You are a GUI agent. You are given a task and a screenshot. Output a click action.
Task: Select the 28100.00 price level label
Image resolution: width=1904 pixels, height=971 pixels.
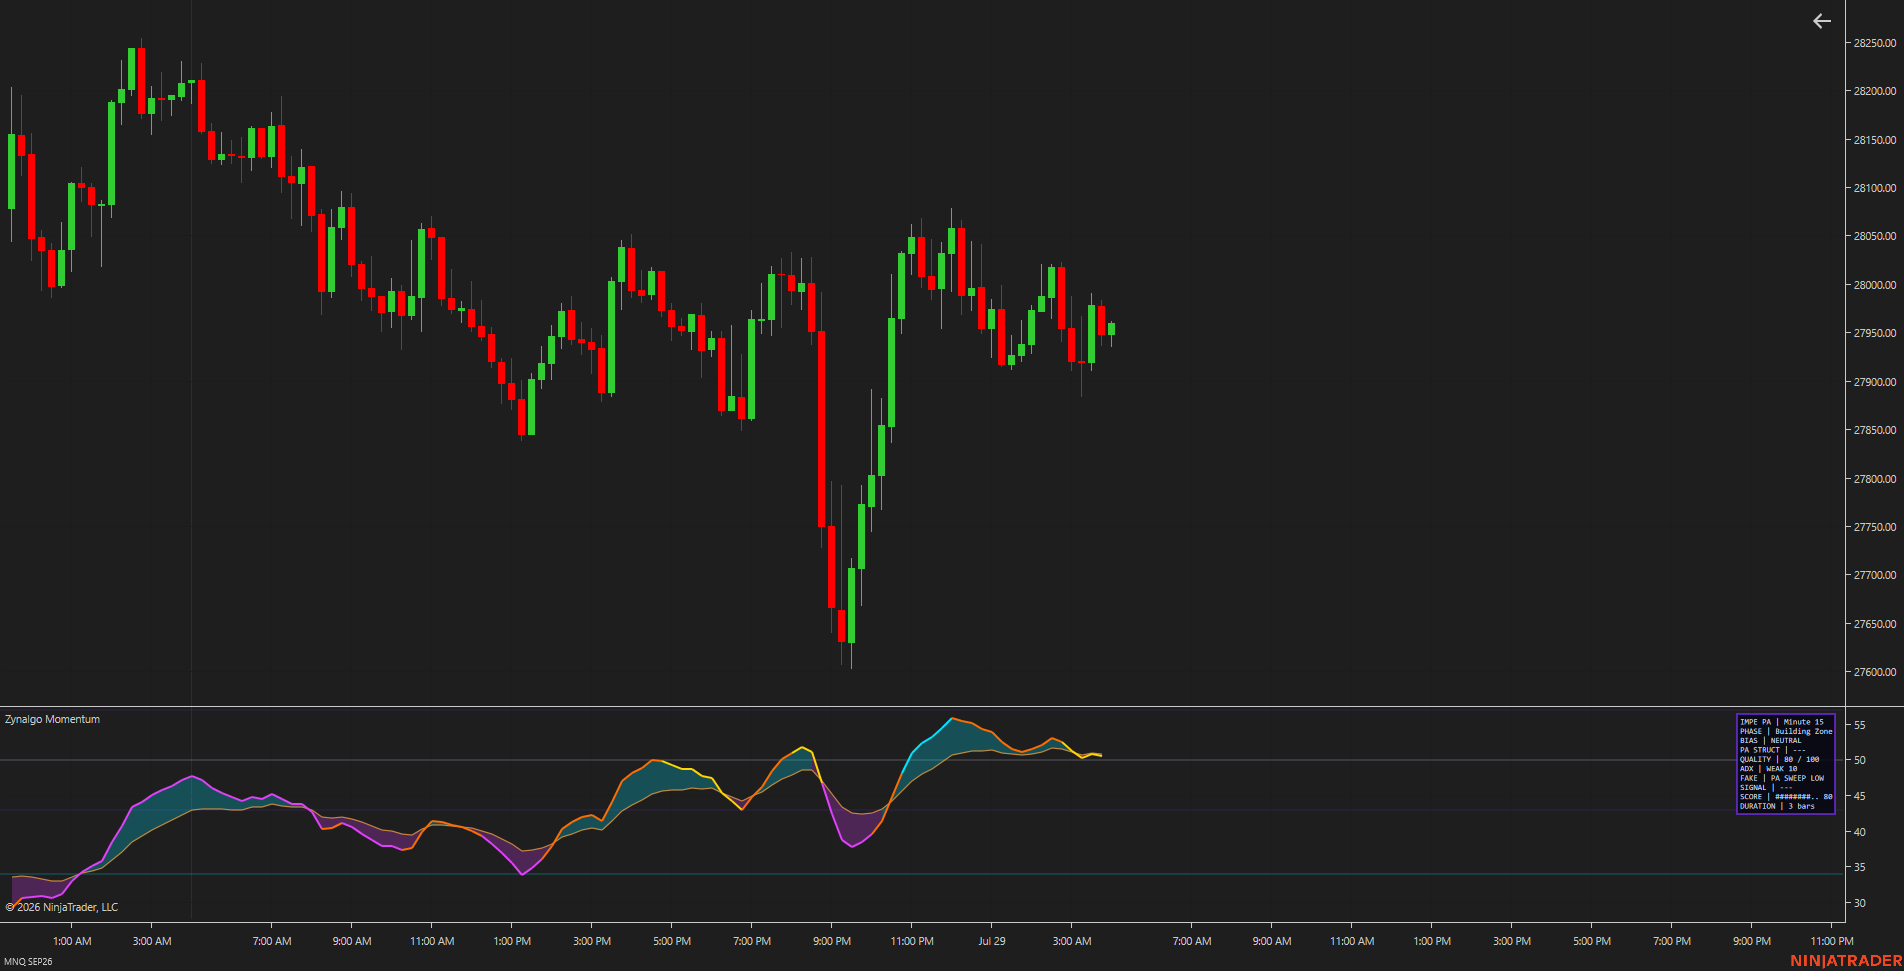tap(1874, 188)
